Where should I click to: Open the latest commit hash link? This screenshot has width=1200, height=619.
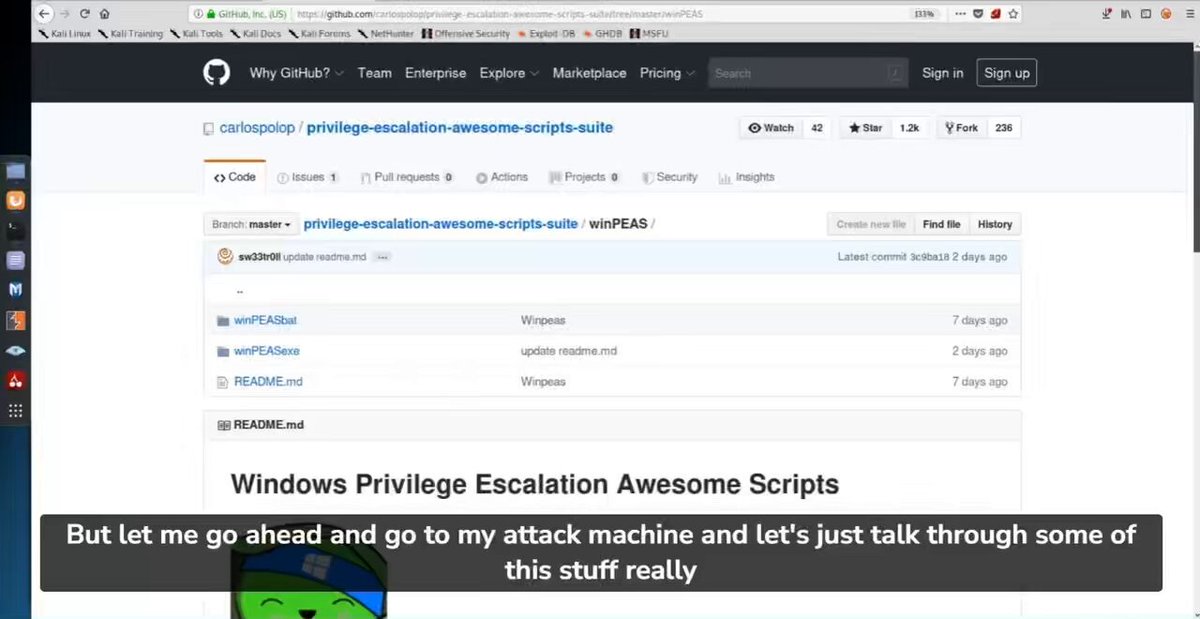[x=929, y=257]
